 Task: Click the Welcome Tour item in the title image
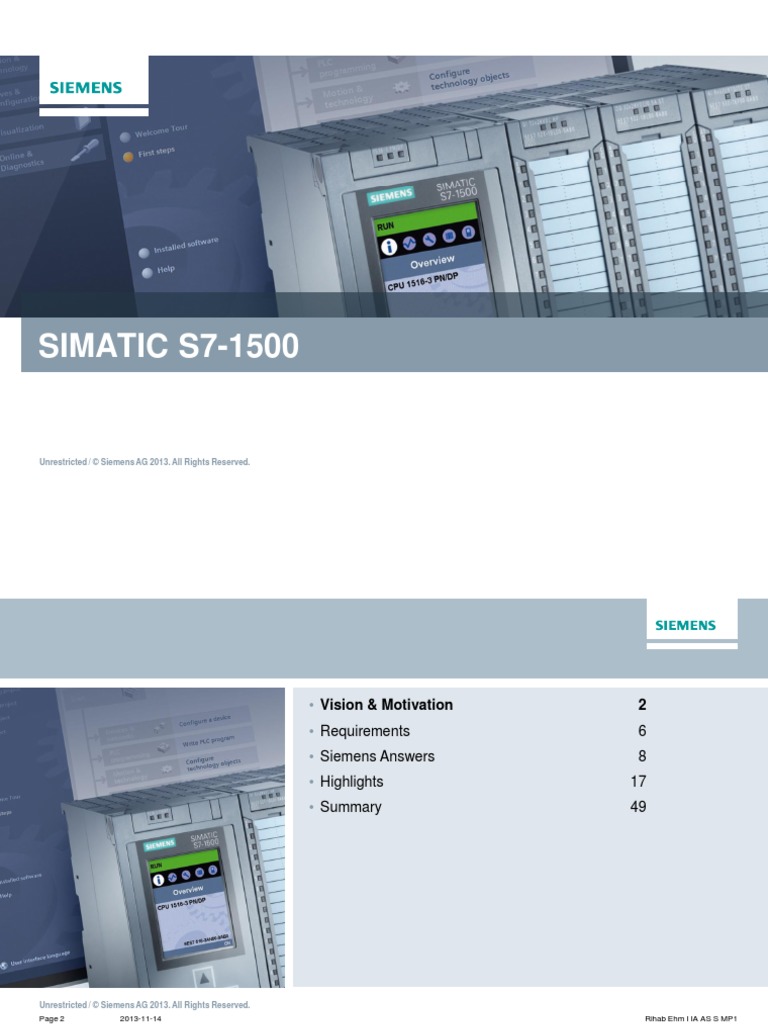click(161, 131)
